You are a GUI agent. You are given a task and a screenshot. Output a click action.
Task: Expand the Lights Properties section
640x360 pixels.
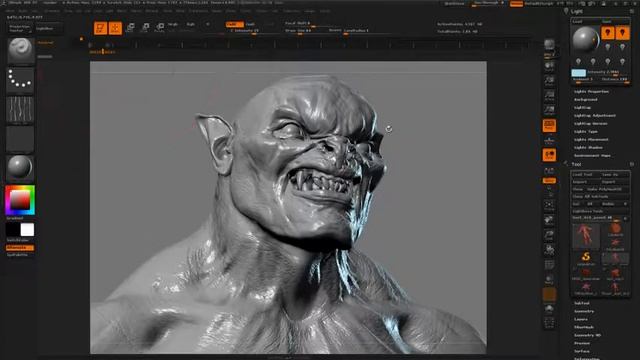click(591, 91)
